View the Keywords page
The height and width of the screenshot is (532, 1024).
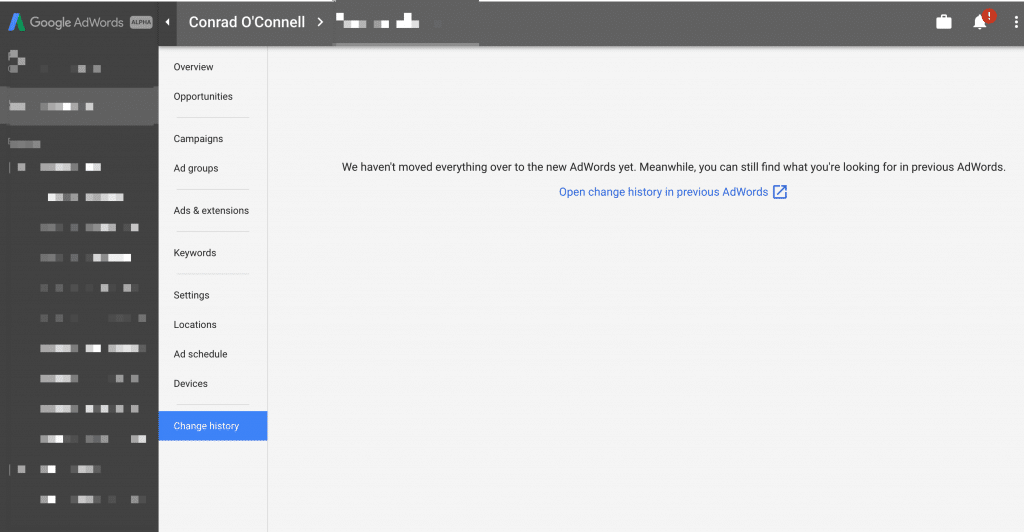(195, 253)
